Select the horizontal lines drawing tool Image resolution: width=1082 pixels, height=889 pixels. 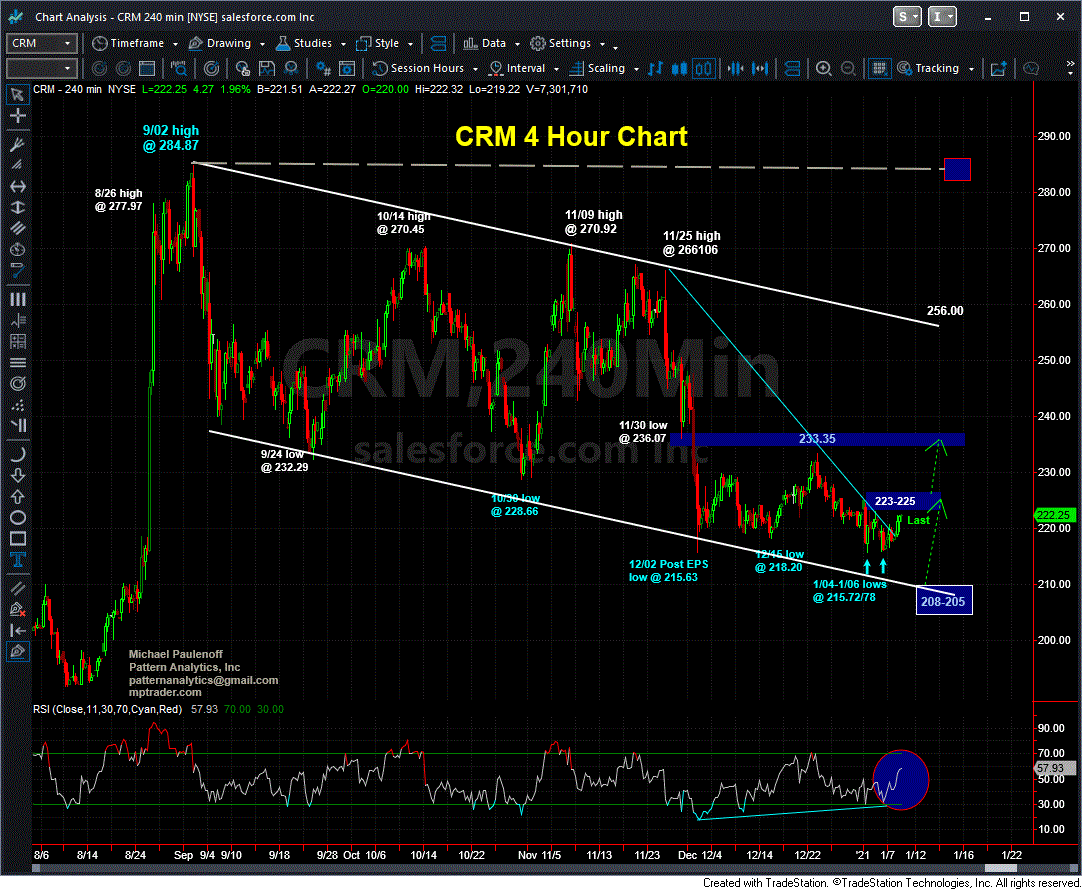(19, 362)
